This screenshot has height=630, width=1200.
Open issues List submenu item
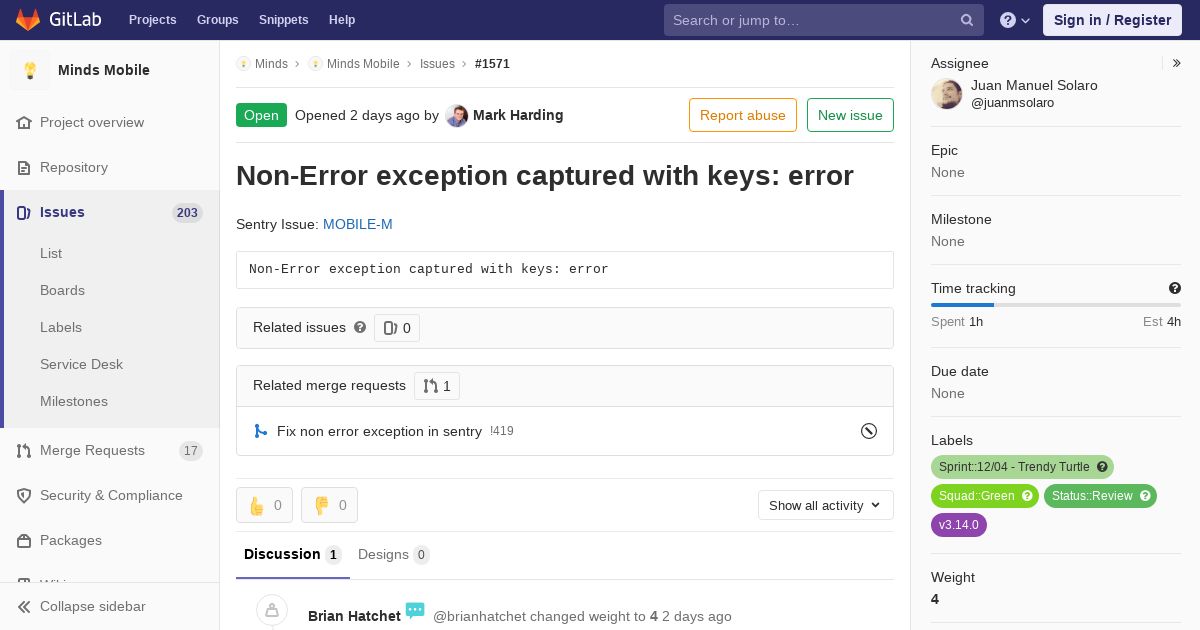click(x=51, y=253)
